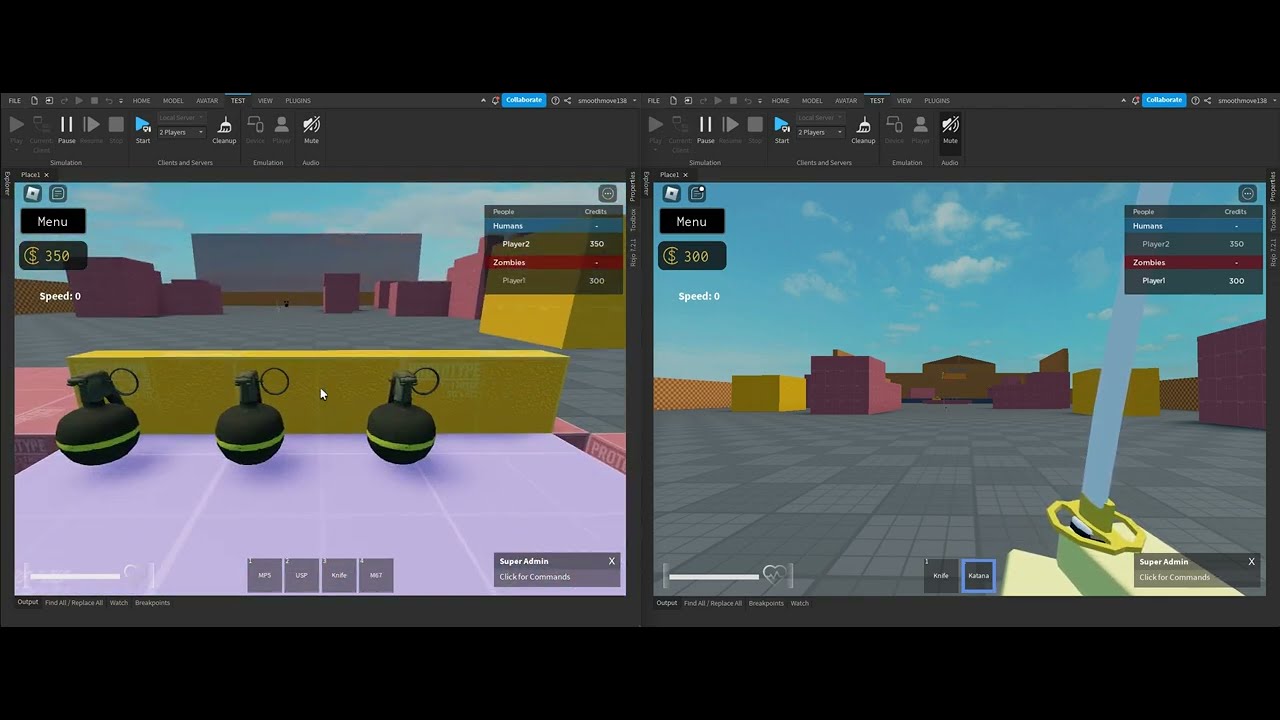This screenshot has width=1280, height=720.
Task: Click share icon in left window
Action: click(x=568, y=100)
